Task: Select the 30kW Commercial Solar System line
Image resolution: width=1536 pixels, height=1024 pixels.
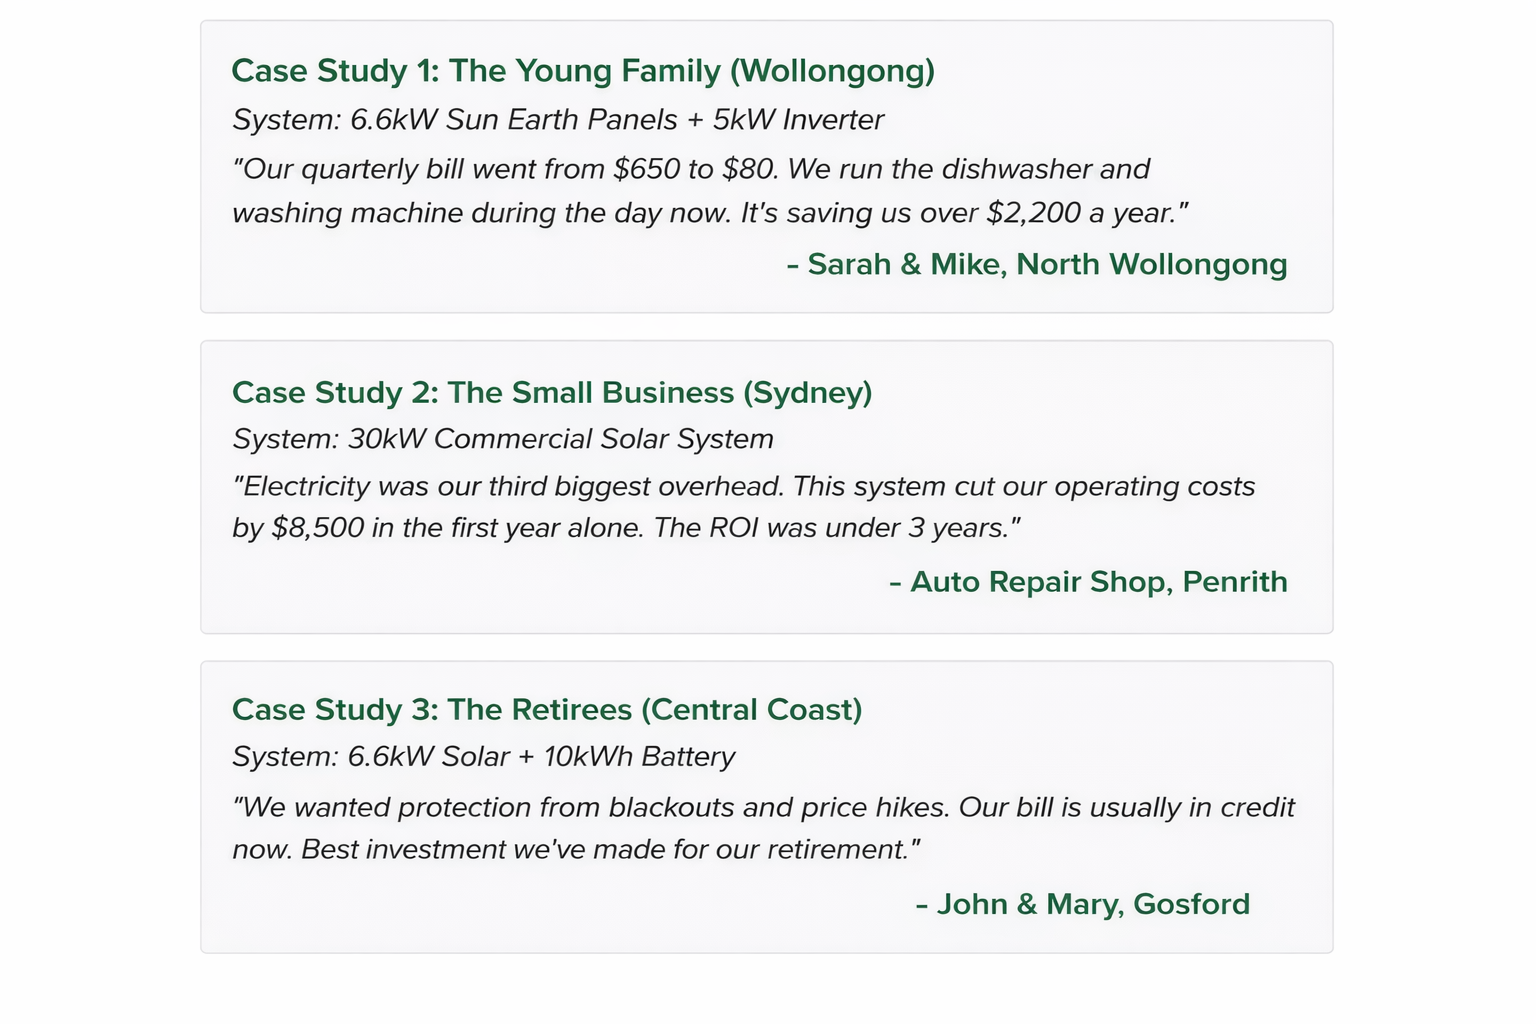Action: point(503,439)
